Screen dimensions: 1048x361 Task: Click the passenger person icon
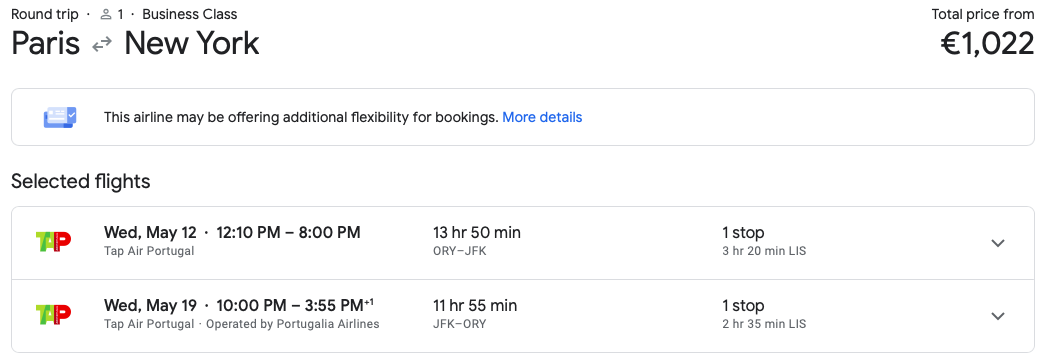[x=106, y=14]
